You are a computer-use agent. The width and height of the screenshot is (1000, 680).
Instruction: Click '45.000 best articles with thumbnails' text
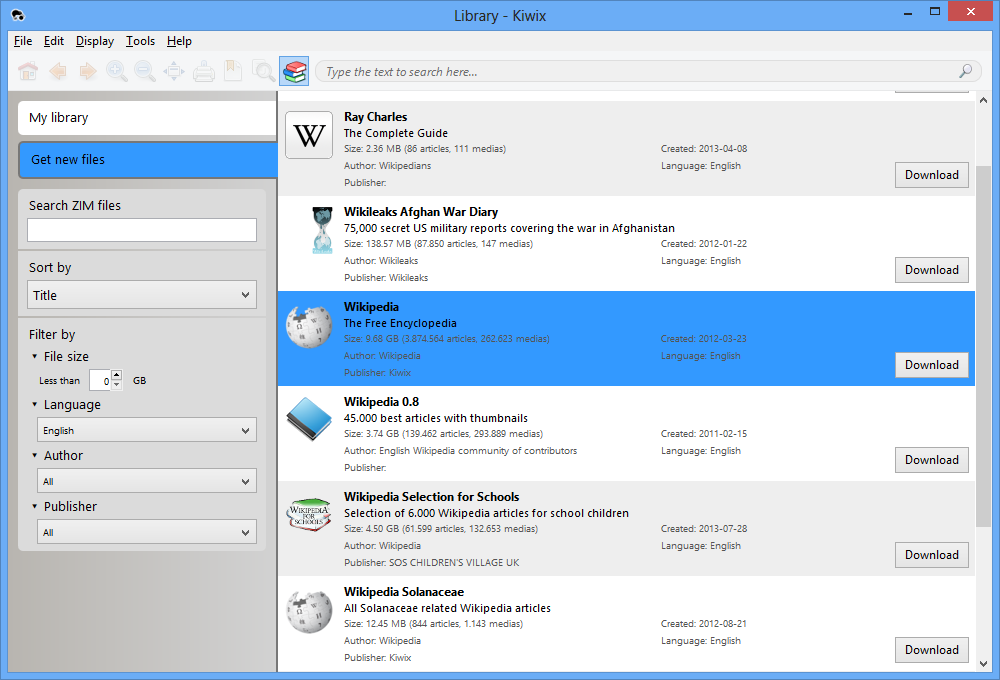coord(436,418)
